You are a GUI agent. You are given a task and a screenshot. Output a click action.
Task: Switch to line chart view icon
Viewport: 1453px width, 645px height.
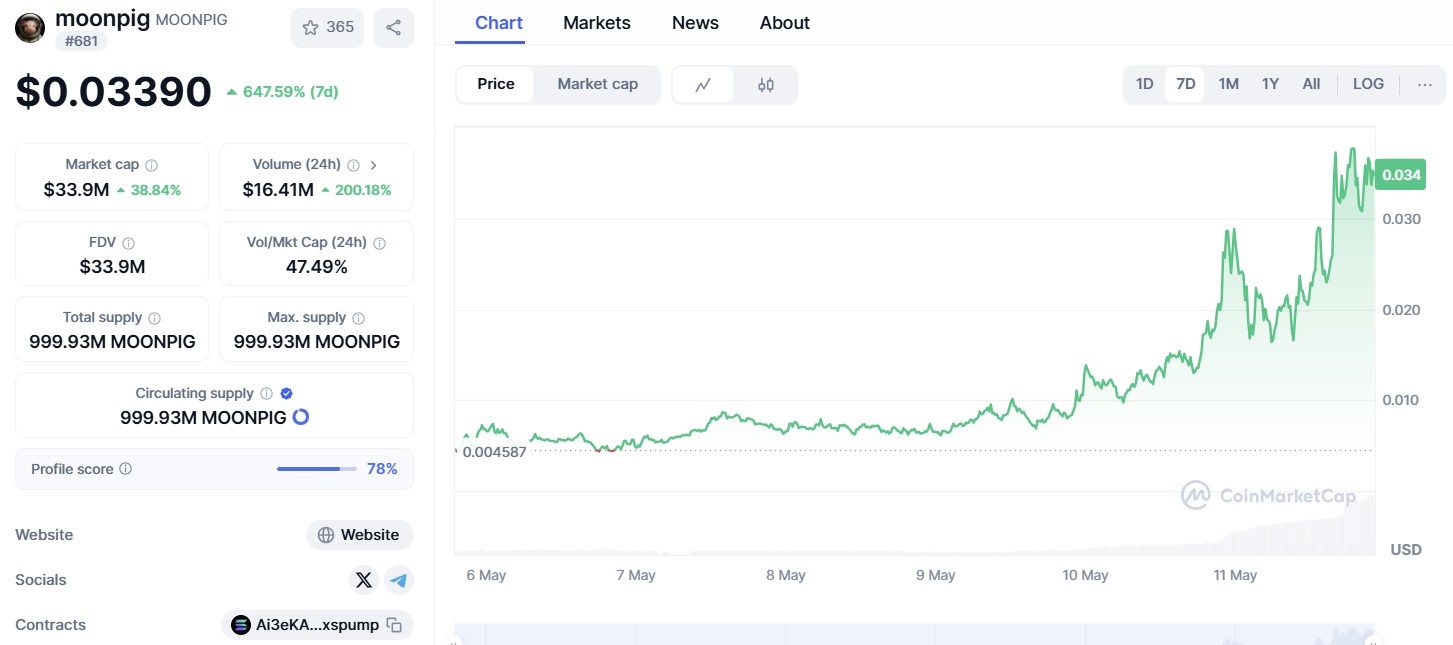pyautogui.click(x=703, y=85)
